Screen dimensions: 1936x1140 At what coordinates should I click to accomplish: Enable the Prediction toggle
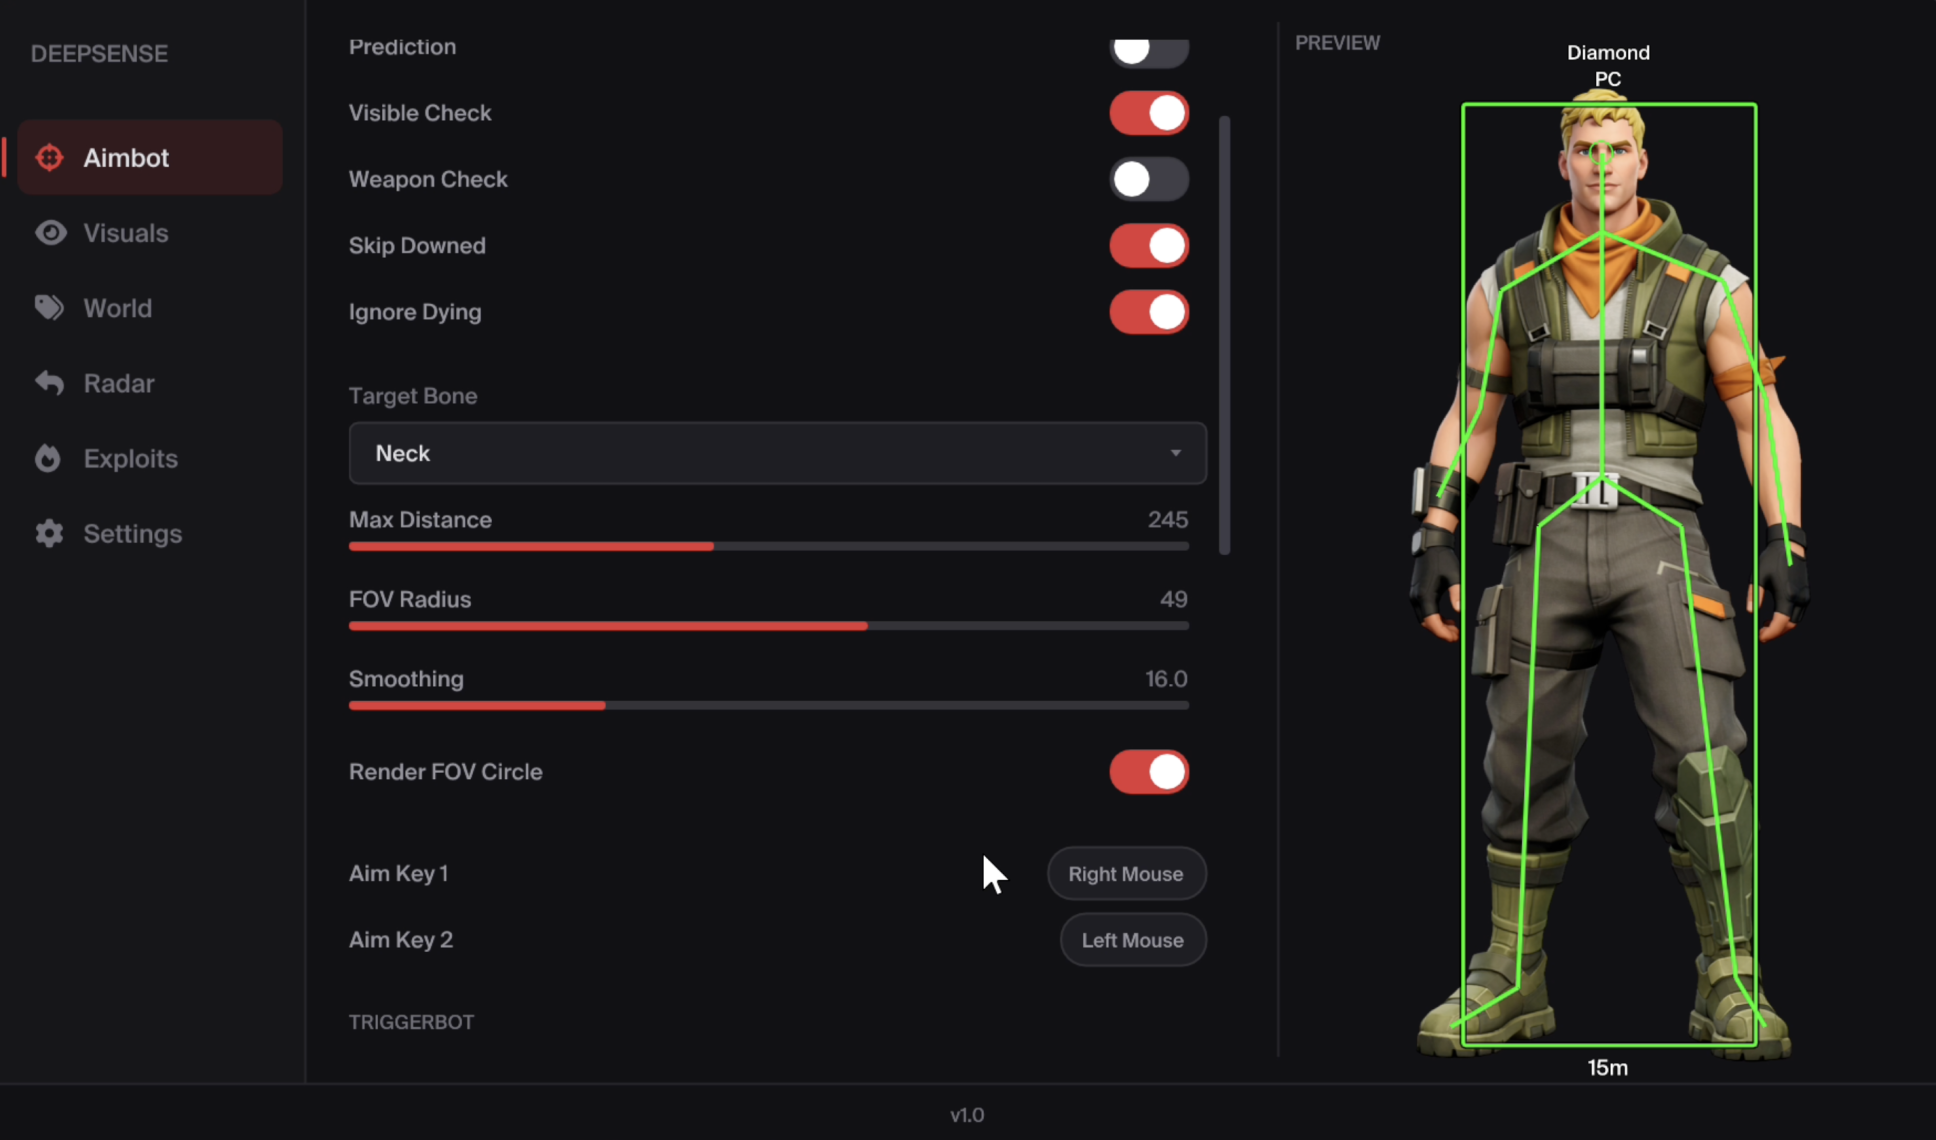coord(1148,49)
